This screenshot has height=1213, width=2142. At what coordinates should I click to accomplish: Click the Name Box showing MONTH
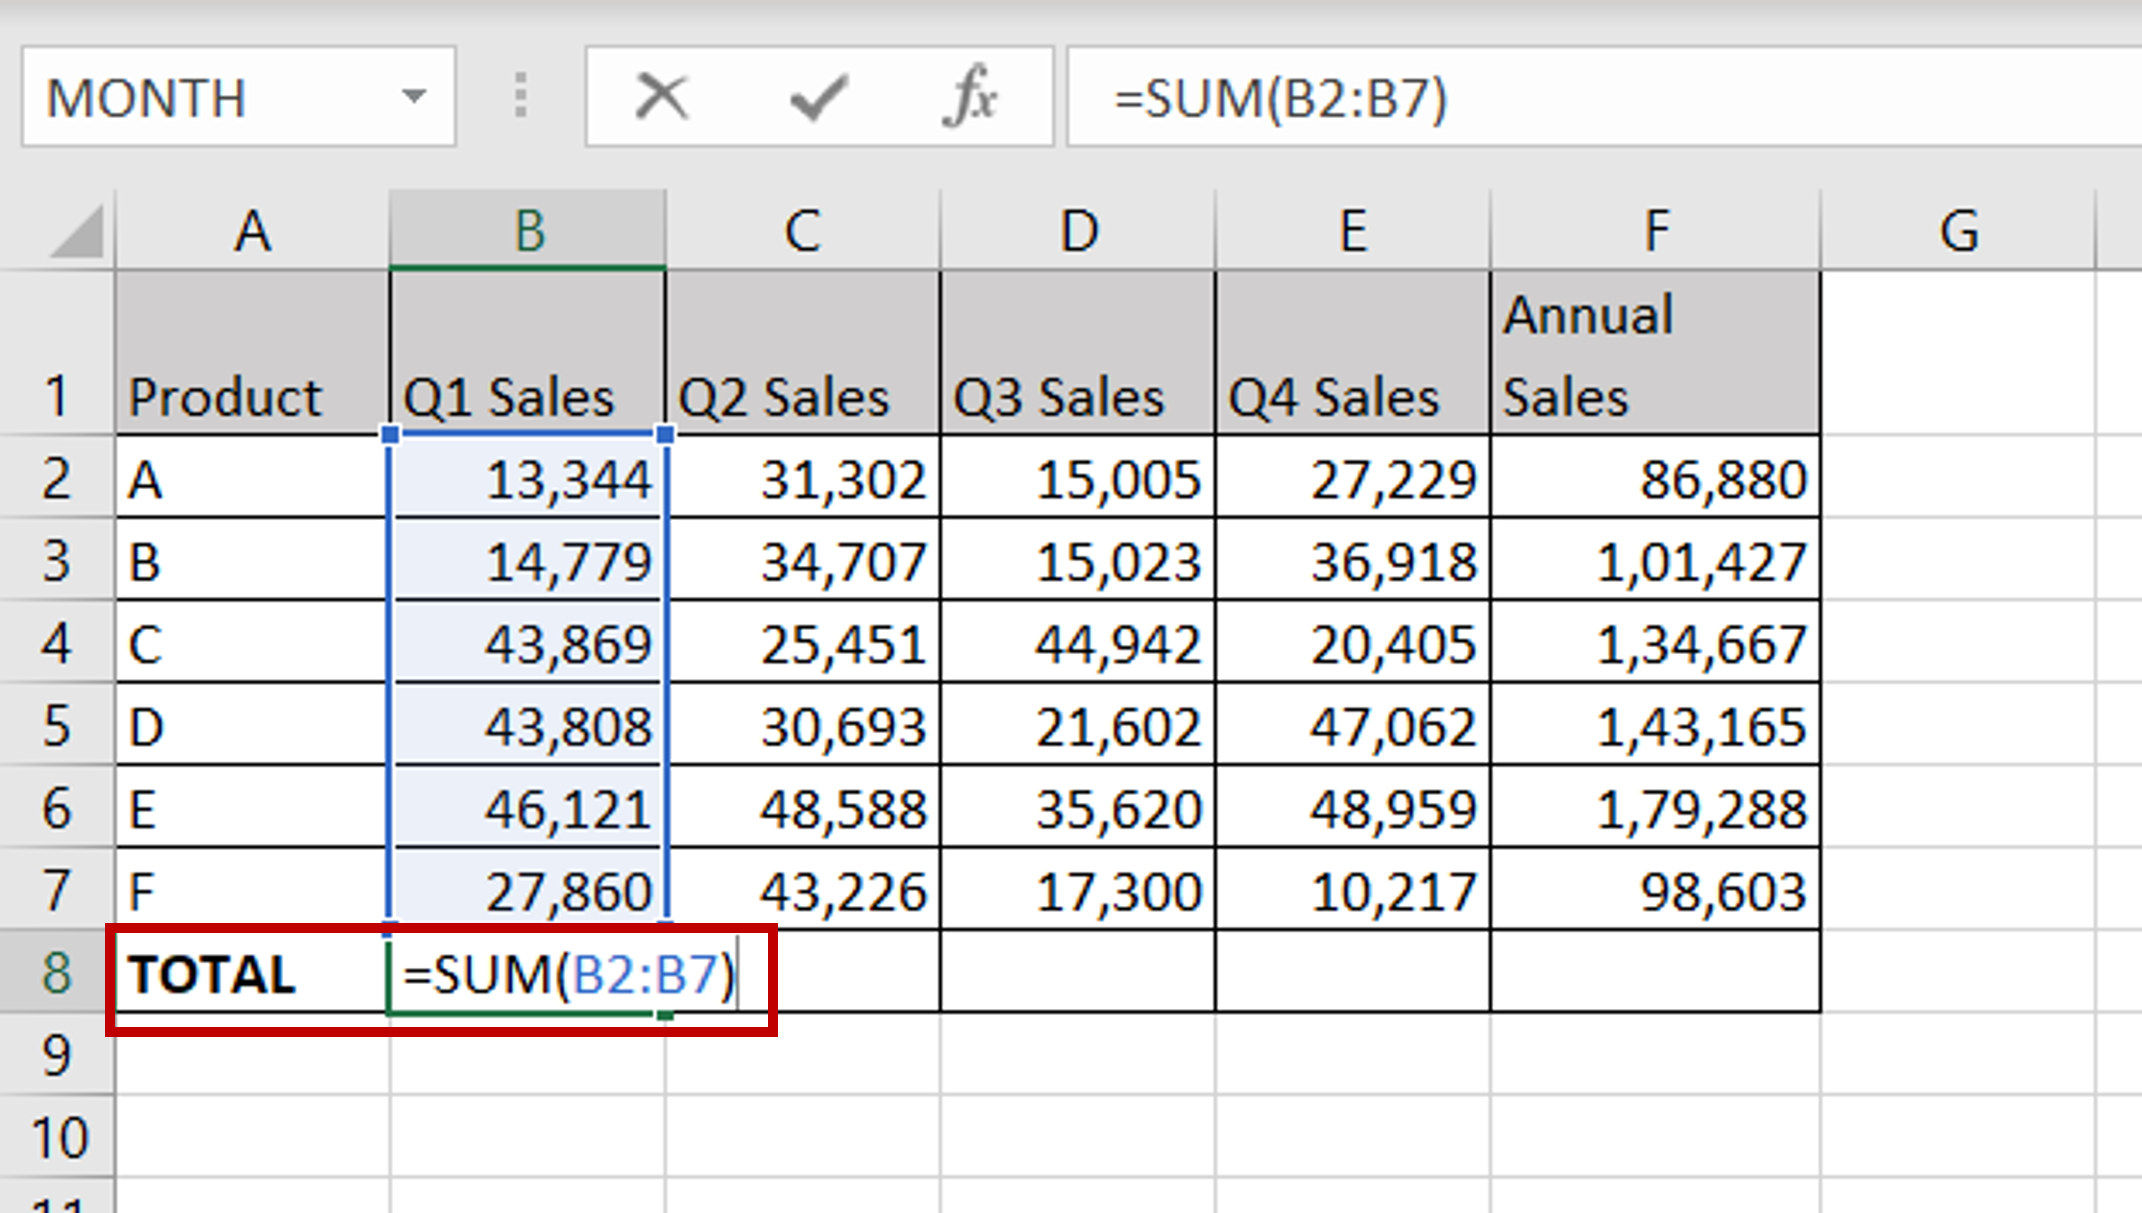200,96
